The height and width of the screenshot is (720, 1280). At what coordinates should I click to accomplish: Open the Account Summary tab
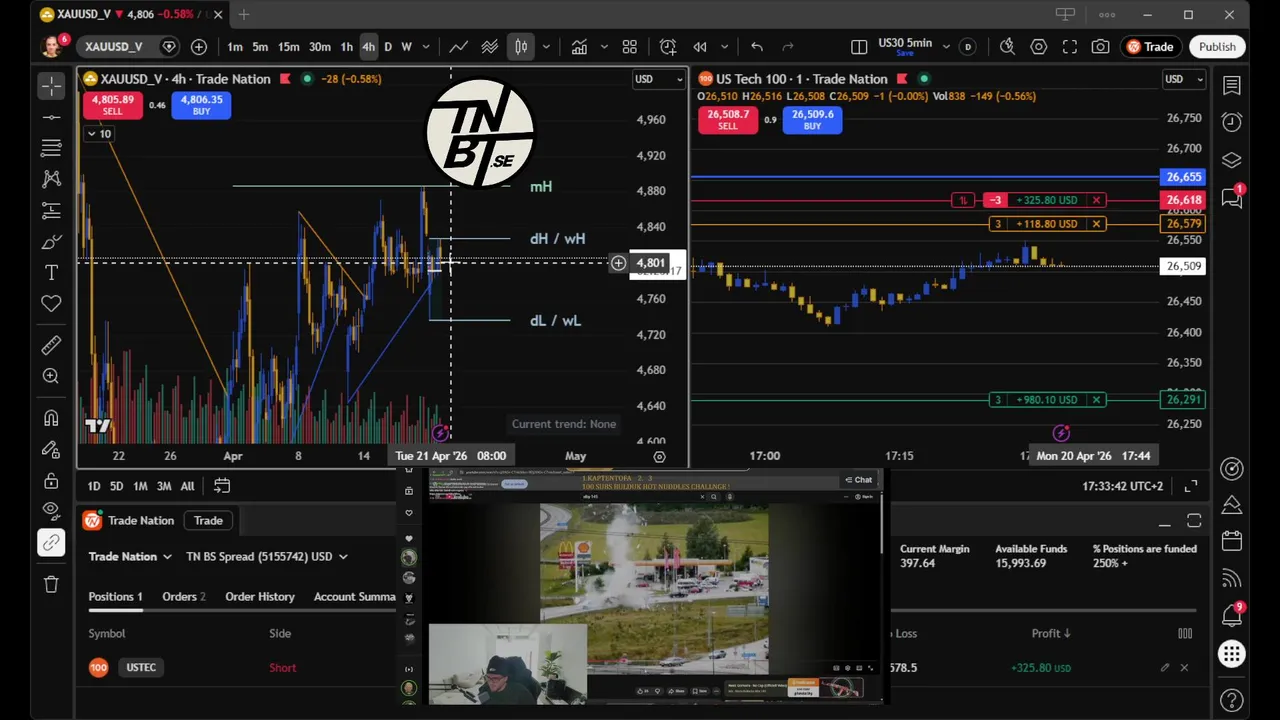click(x=355, y=597)
